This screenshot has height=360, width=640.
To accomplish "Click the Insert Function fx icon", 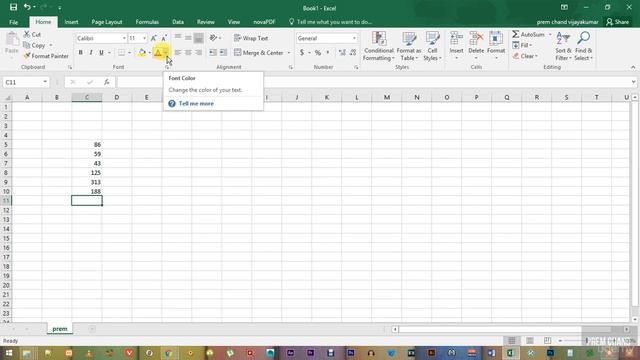I will 107,82.
